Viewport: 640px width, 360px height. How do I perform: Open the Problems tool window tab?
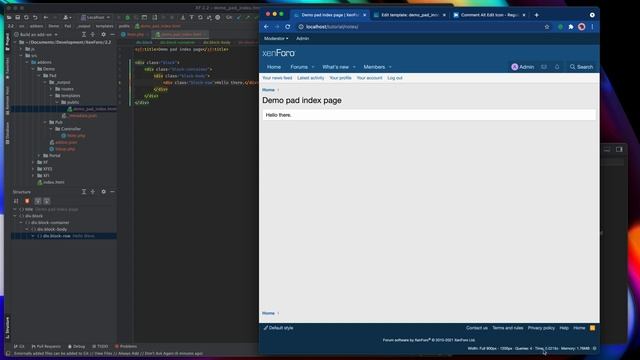tap(126, 347)
